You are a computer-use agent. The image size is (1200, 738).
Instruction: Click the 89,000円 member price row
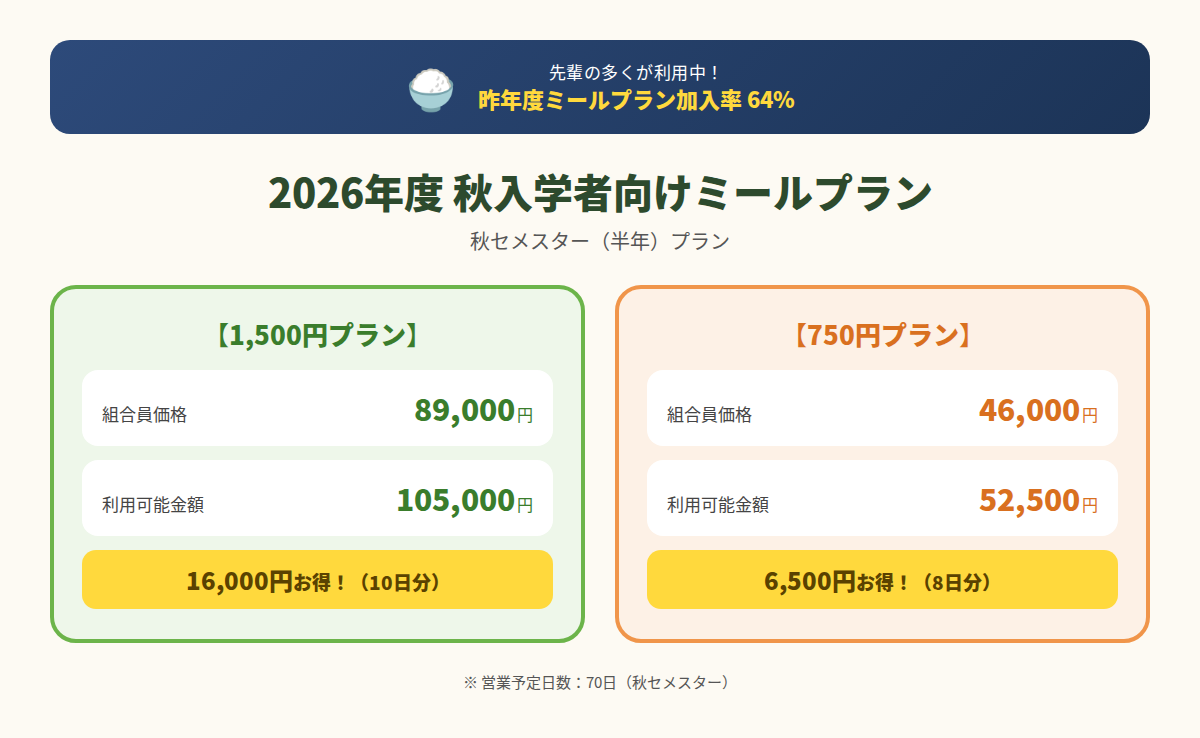317,408
